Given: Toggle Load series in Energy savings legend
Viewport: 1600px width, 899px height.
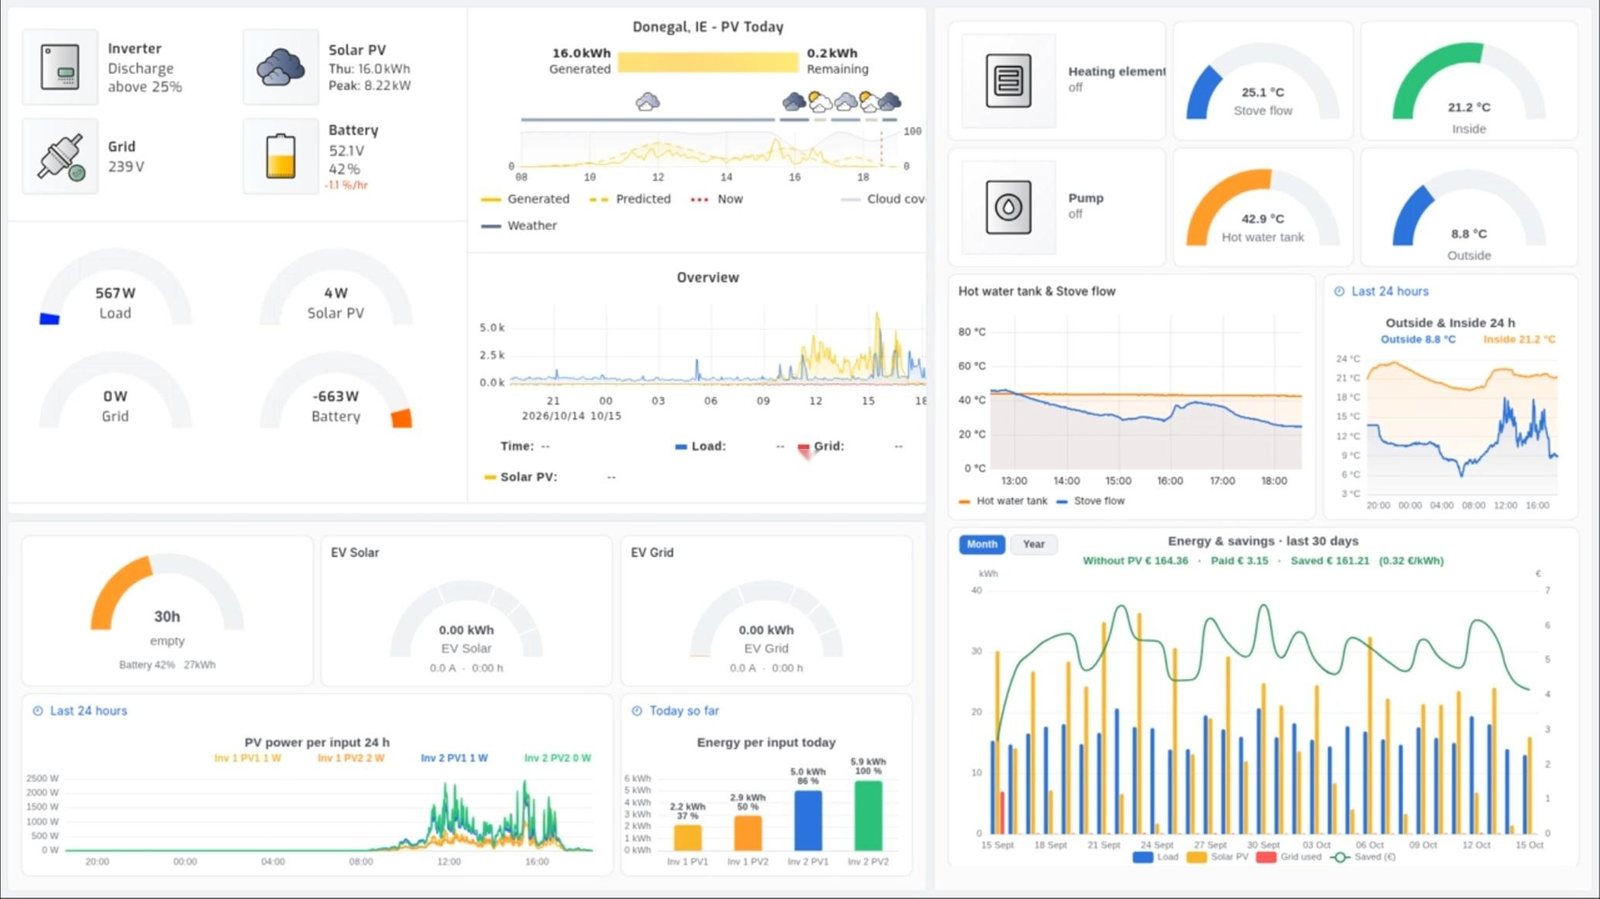Looking at the screenshot, I should click(x=1157, y=857).
